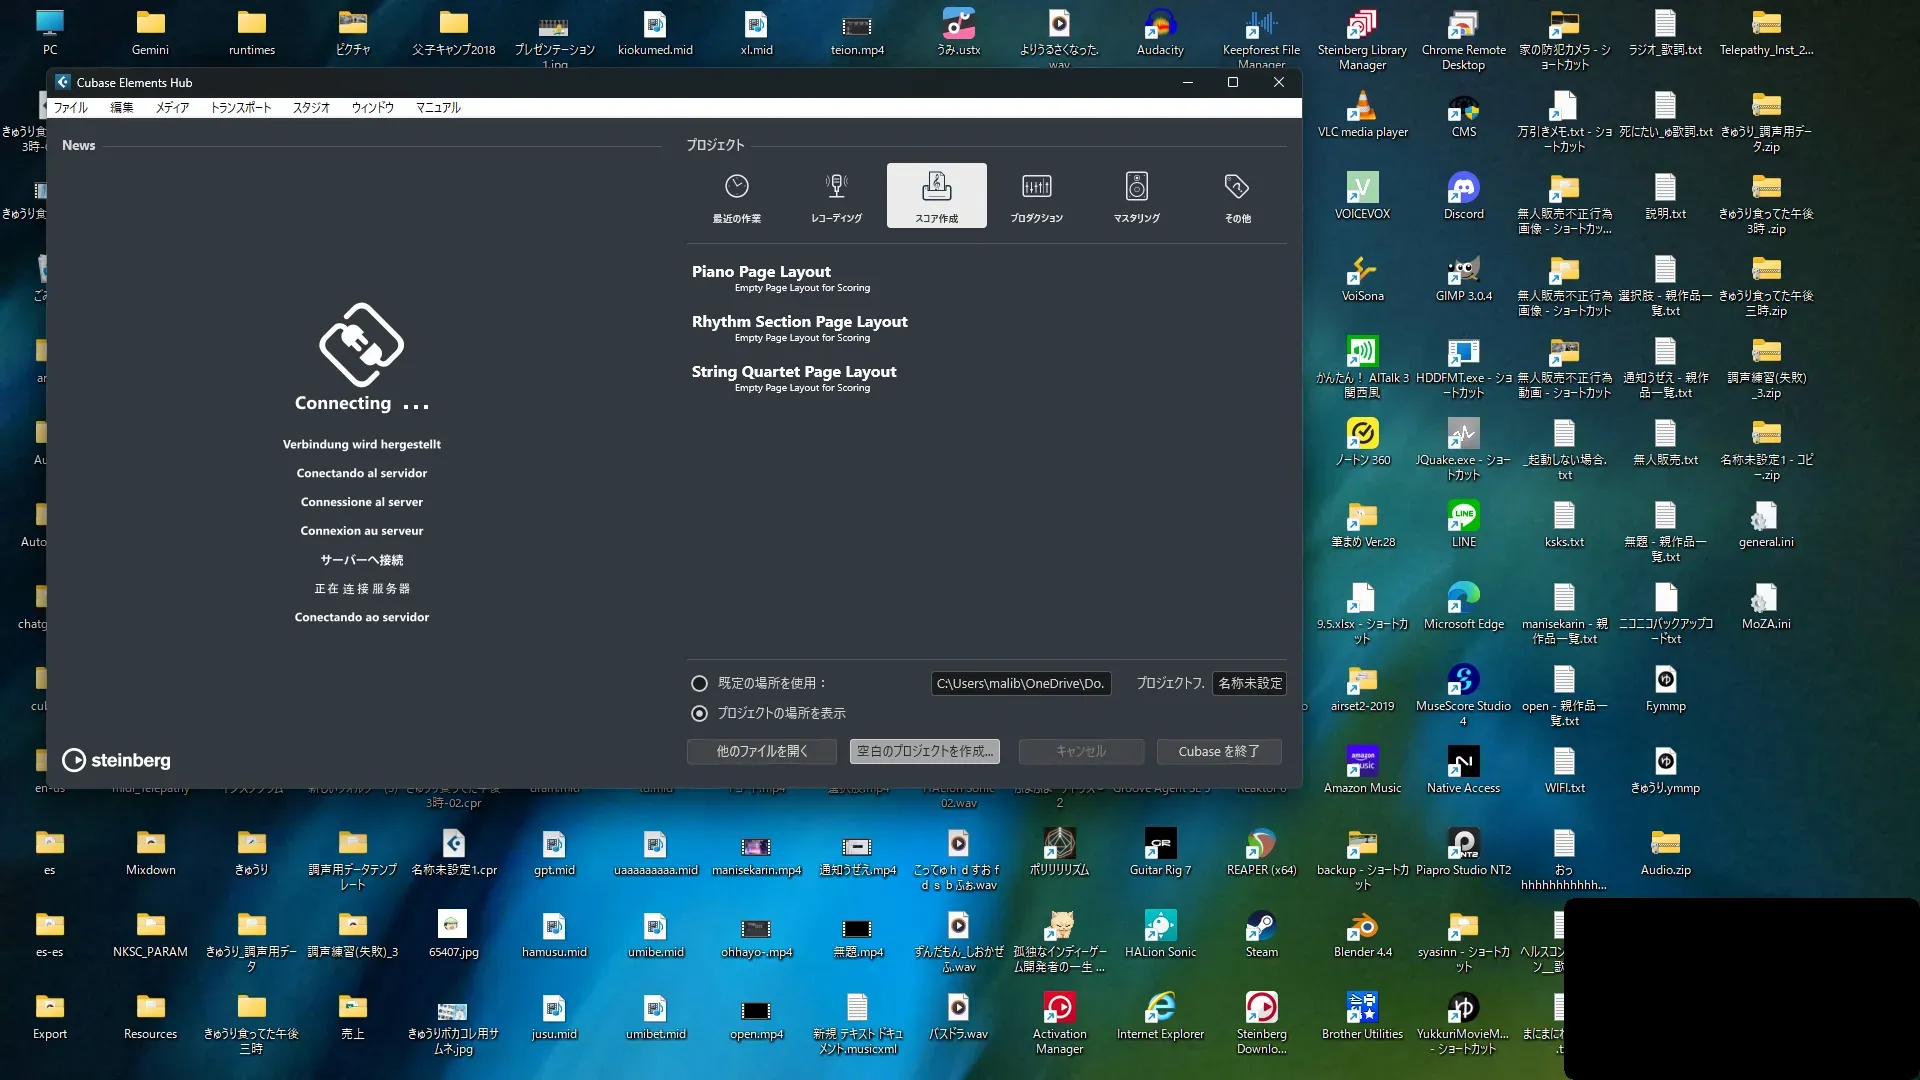1920x1080 pixels.
Task: Select the 既定の場所を使用 radio button
Action: [699, 683]
